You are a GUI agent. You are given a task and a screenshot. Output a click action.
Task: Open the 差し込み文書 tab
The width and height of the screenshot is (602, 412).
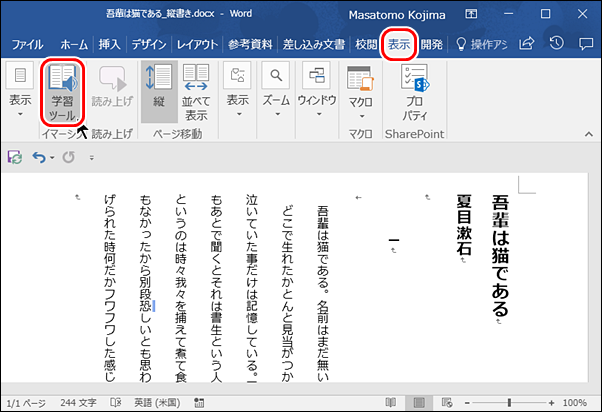[x=314, y=45]
